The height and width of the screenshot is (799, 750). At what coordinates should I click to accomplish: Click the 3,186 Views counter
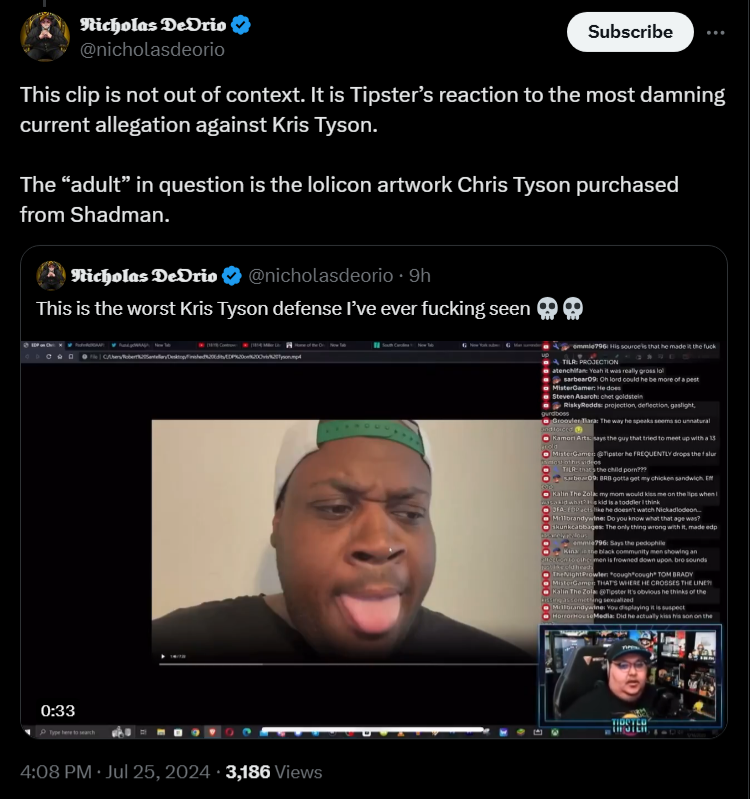pos(274,771)
